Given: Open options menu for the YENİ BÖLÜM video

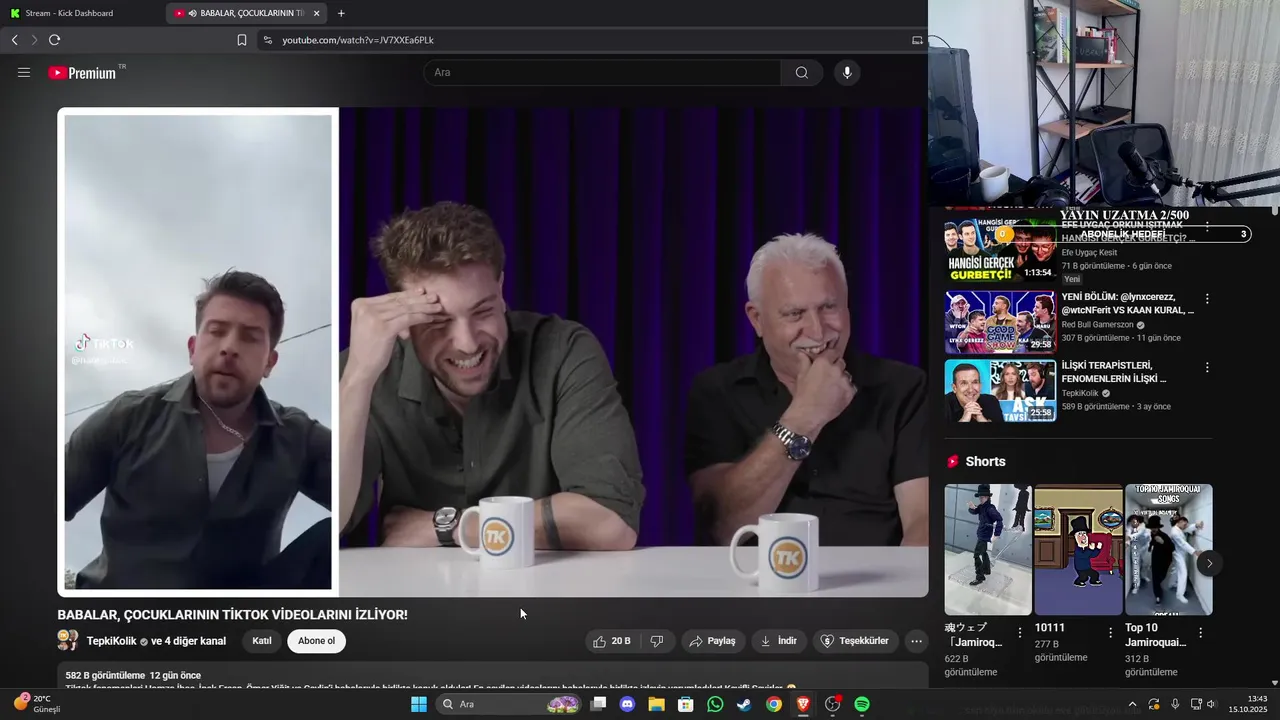Looking at the screenshot, I should tap(1207, 299).
